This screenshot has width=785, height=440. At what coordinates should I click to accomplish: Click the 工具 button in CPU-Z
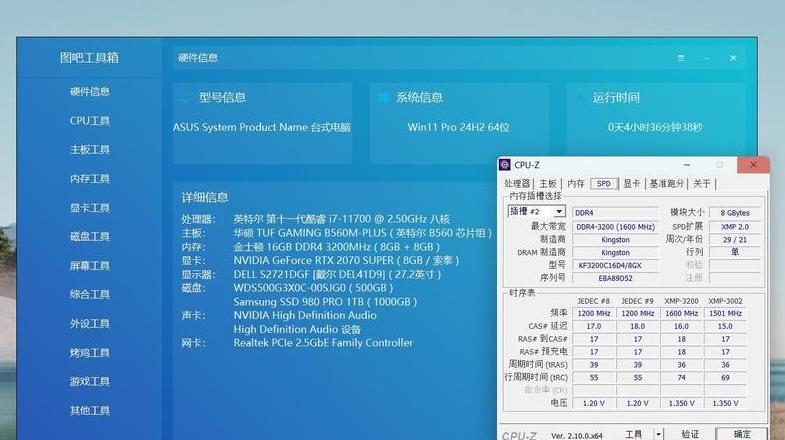coord(633,434)
